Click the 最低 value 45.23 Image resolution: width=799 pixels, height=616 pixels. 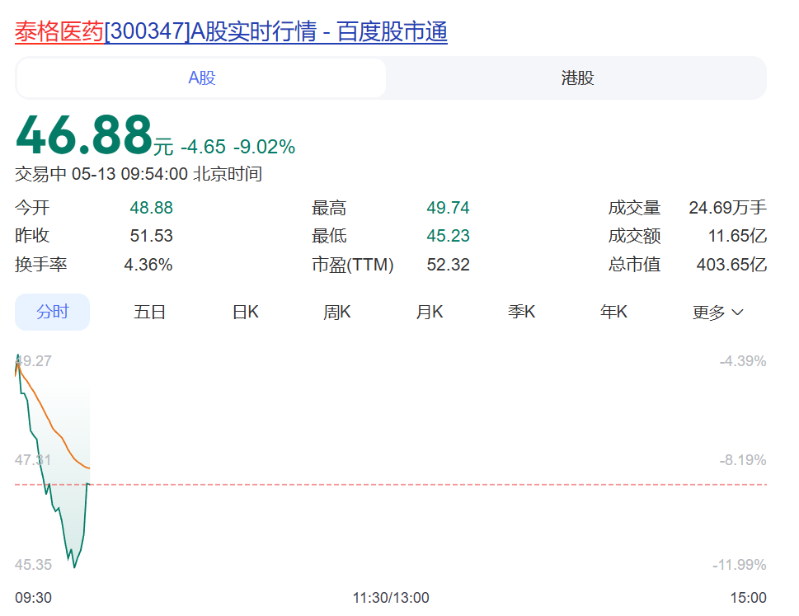(x=448, y=236)
